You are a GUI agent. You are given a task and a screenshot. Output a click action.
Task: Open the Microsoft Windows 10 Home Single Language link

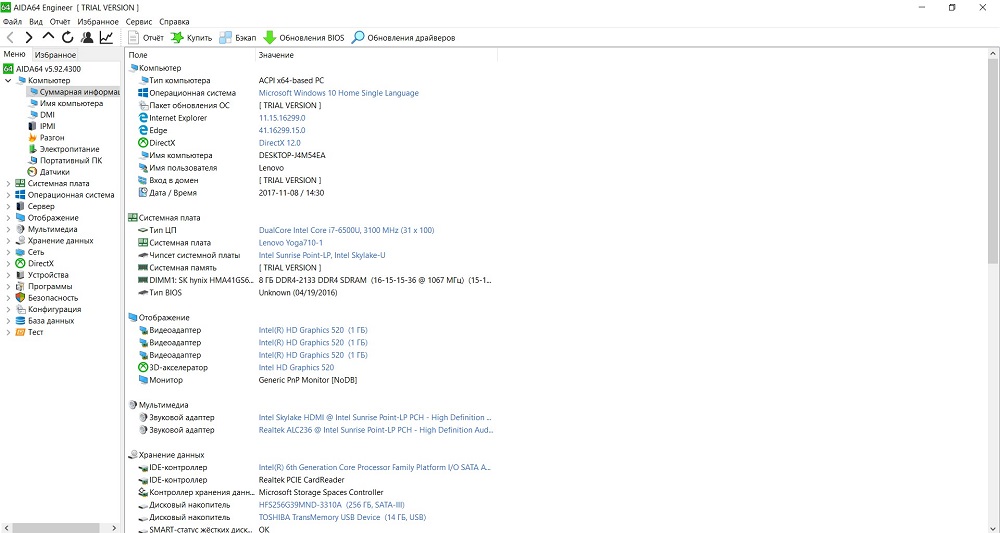(x=339, y=93)
